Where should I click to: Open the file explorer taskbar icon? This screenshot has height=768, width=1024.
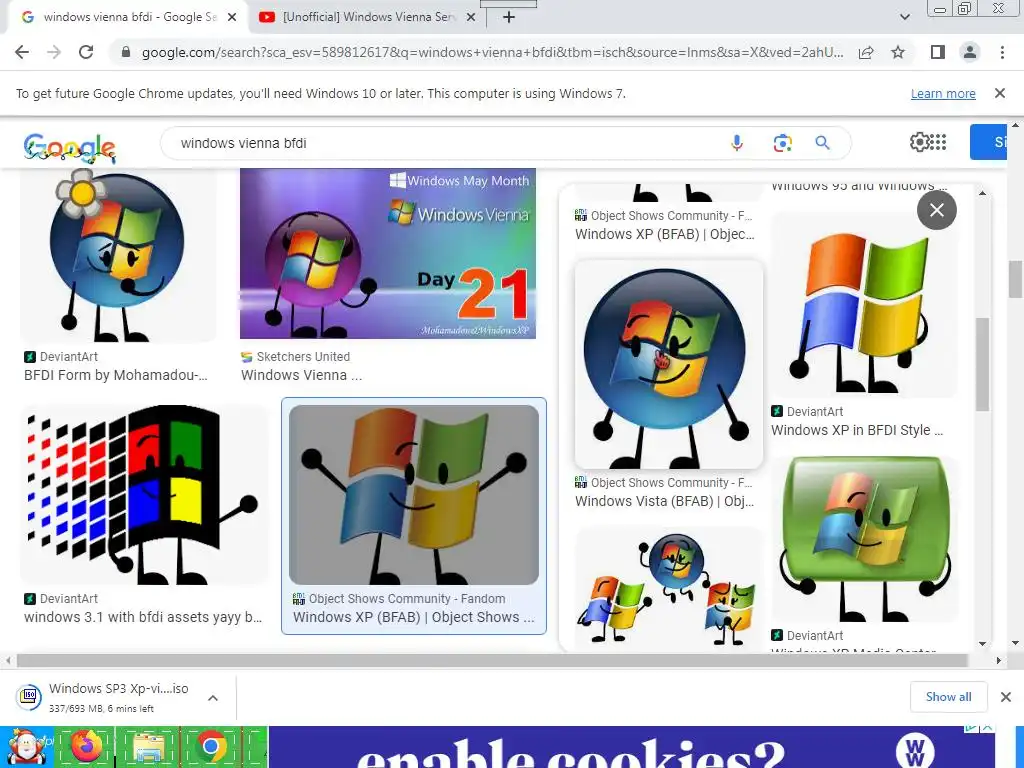[149, 746]
